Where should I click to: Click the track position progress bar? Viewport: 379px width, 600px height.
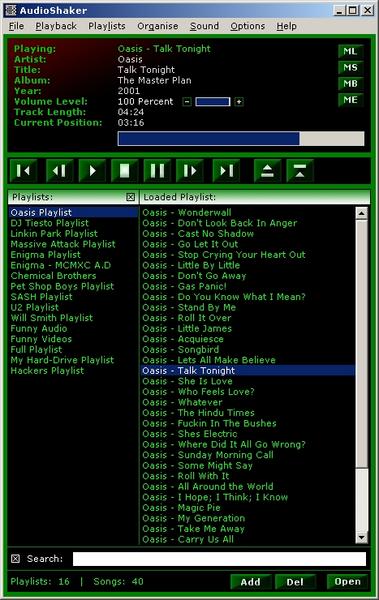coord(241,139)
